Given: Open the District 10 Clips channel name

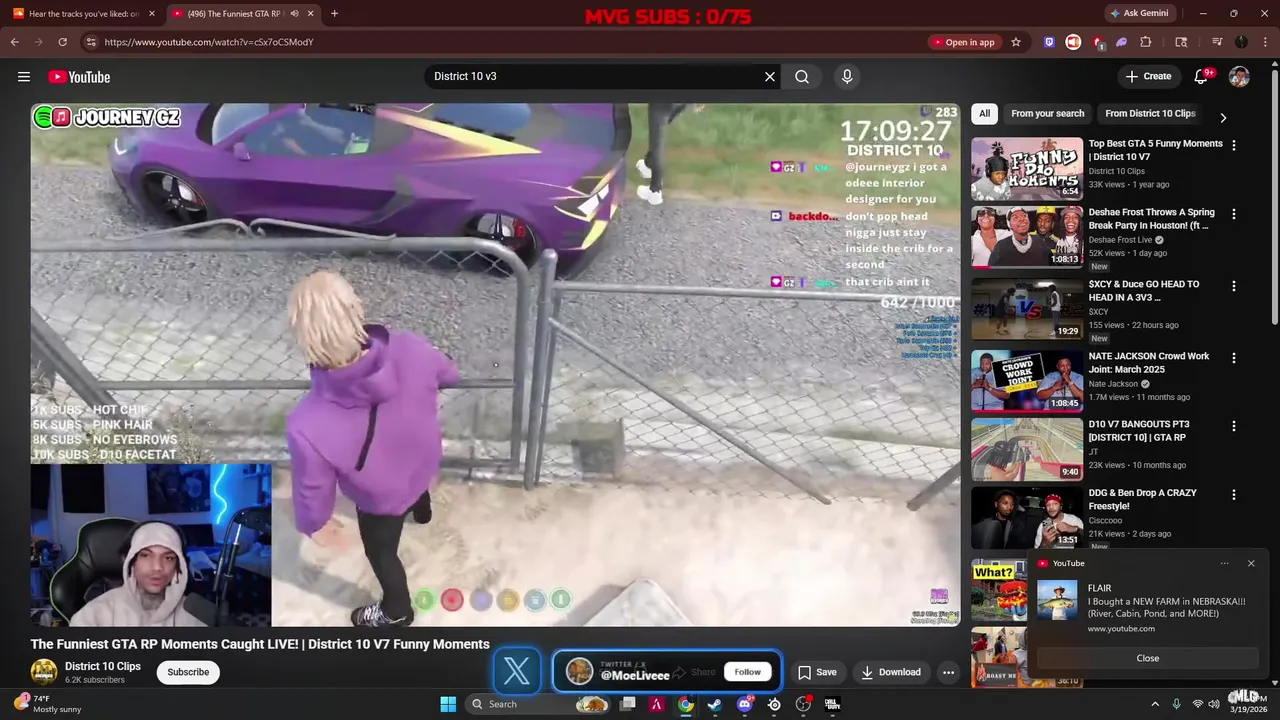Looking at the screenshot, I should (x=103, y=666).
